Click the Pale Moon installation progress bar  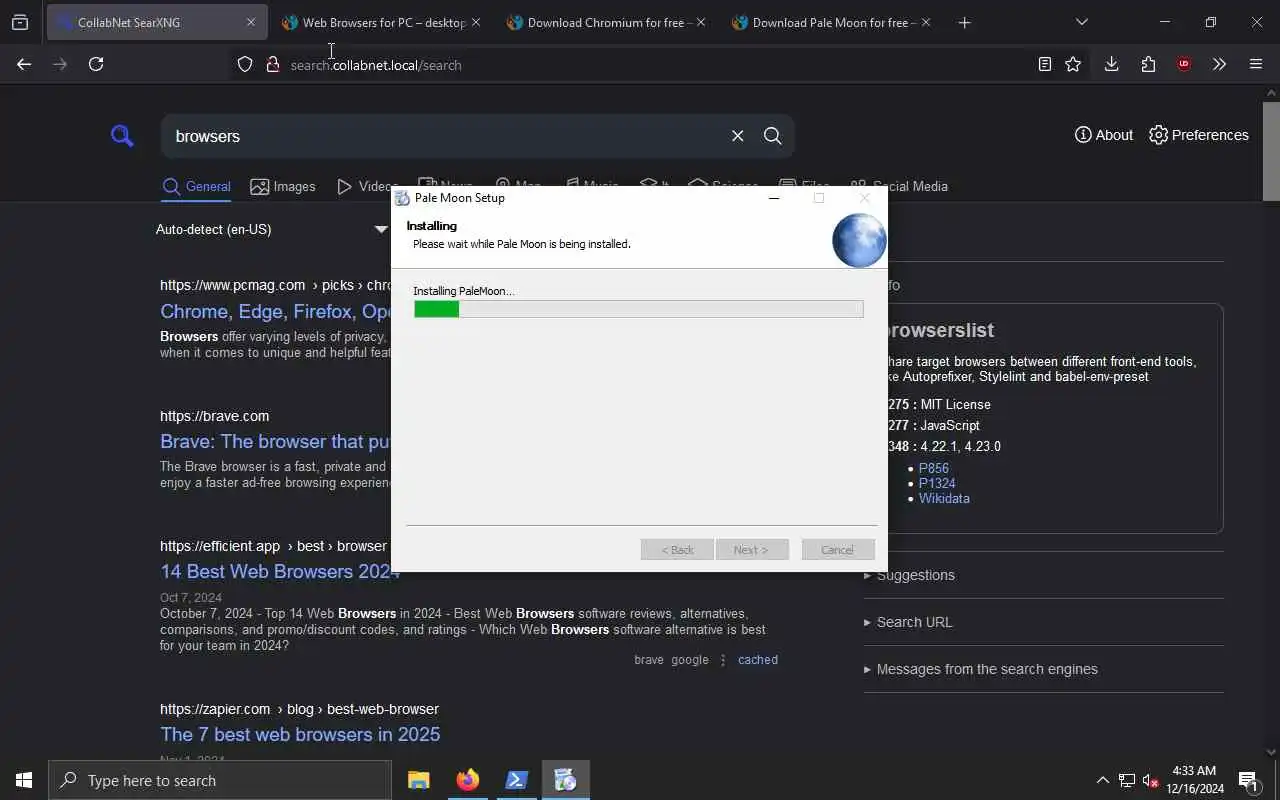[638, 309]
